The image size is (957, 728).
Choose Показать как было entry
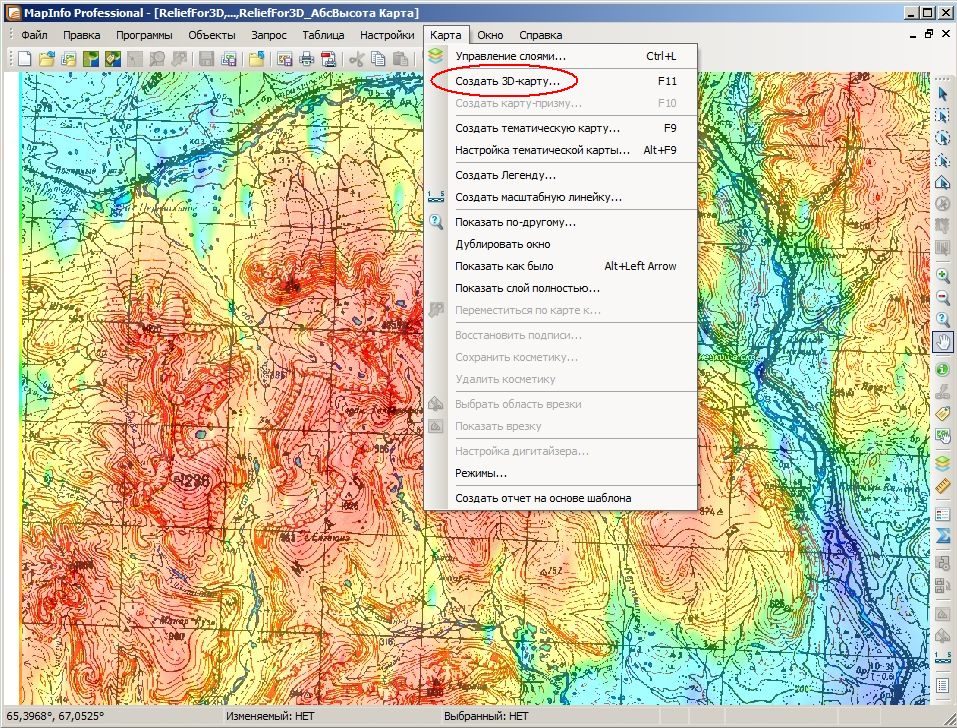click(x=561, y=266)
